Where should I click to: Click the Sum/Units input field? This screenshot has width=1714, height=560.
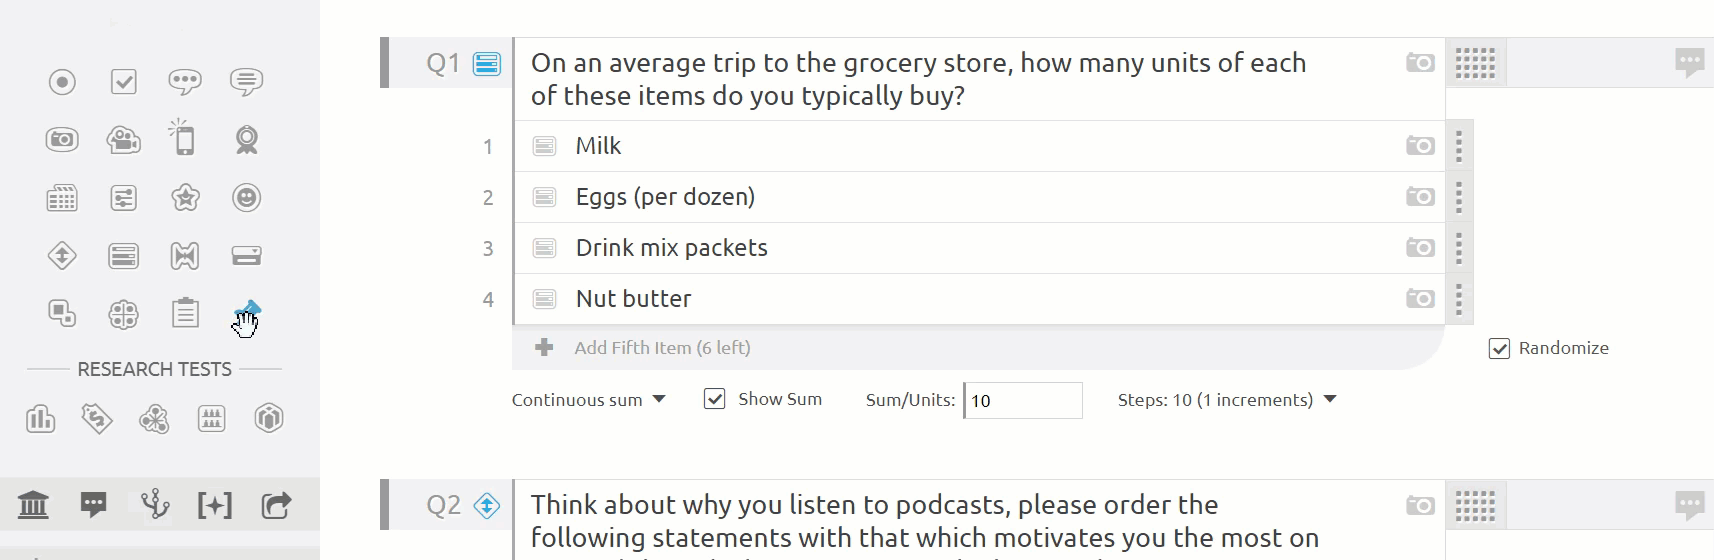click(1023, 401)
